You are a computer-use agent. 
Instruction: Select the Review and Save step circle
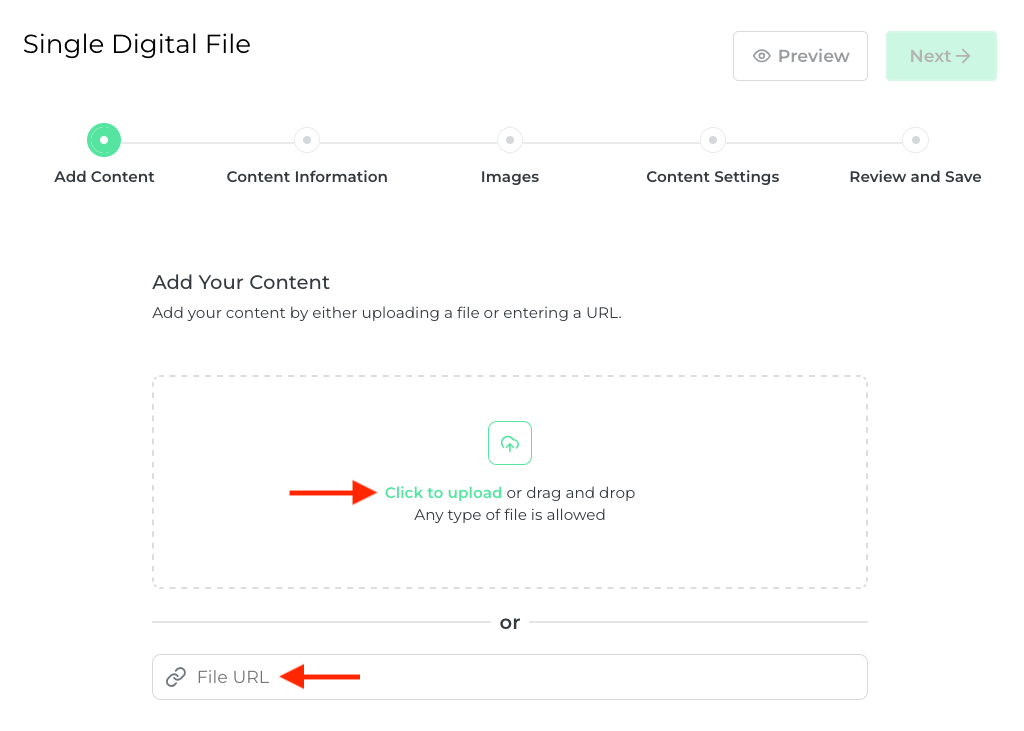coord(915,140)
